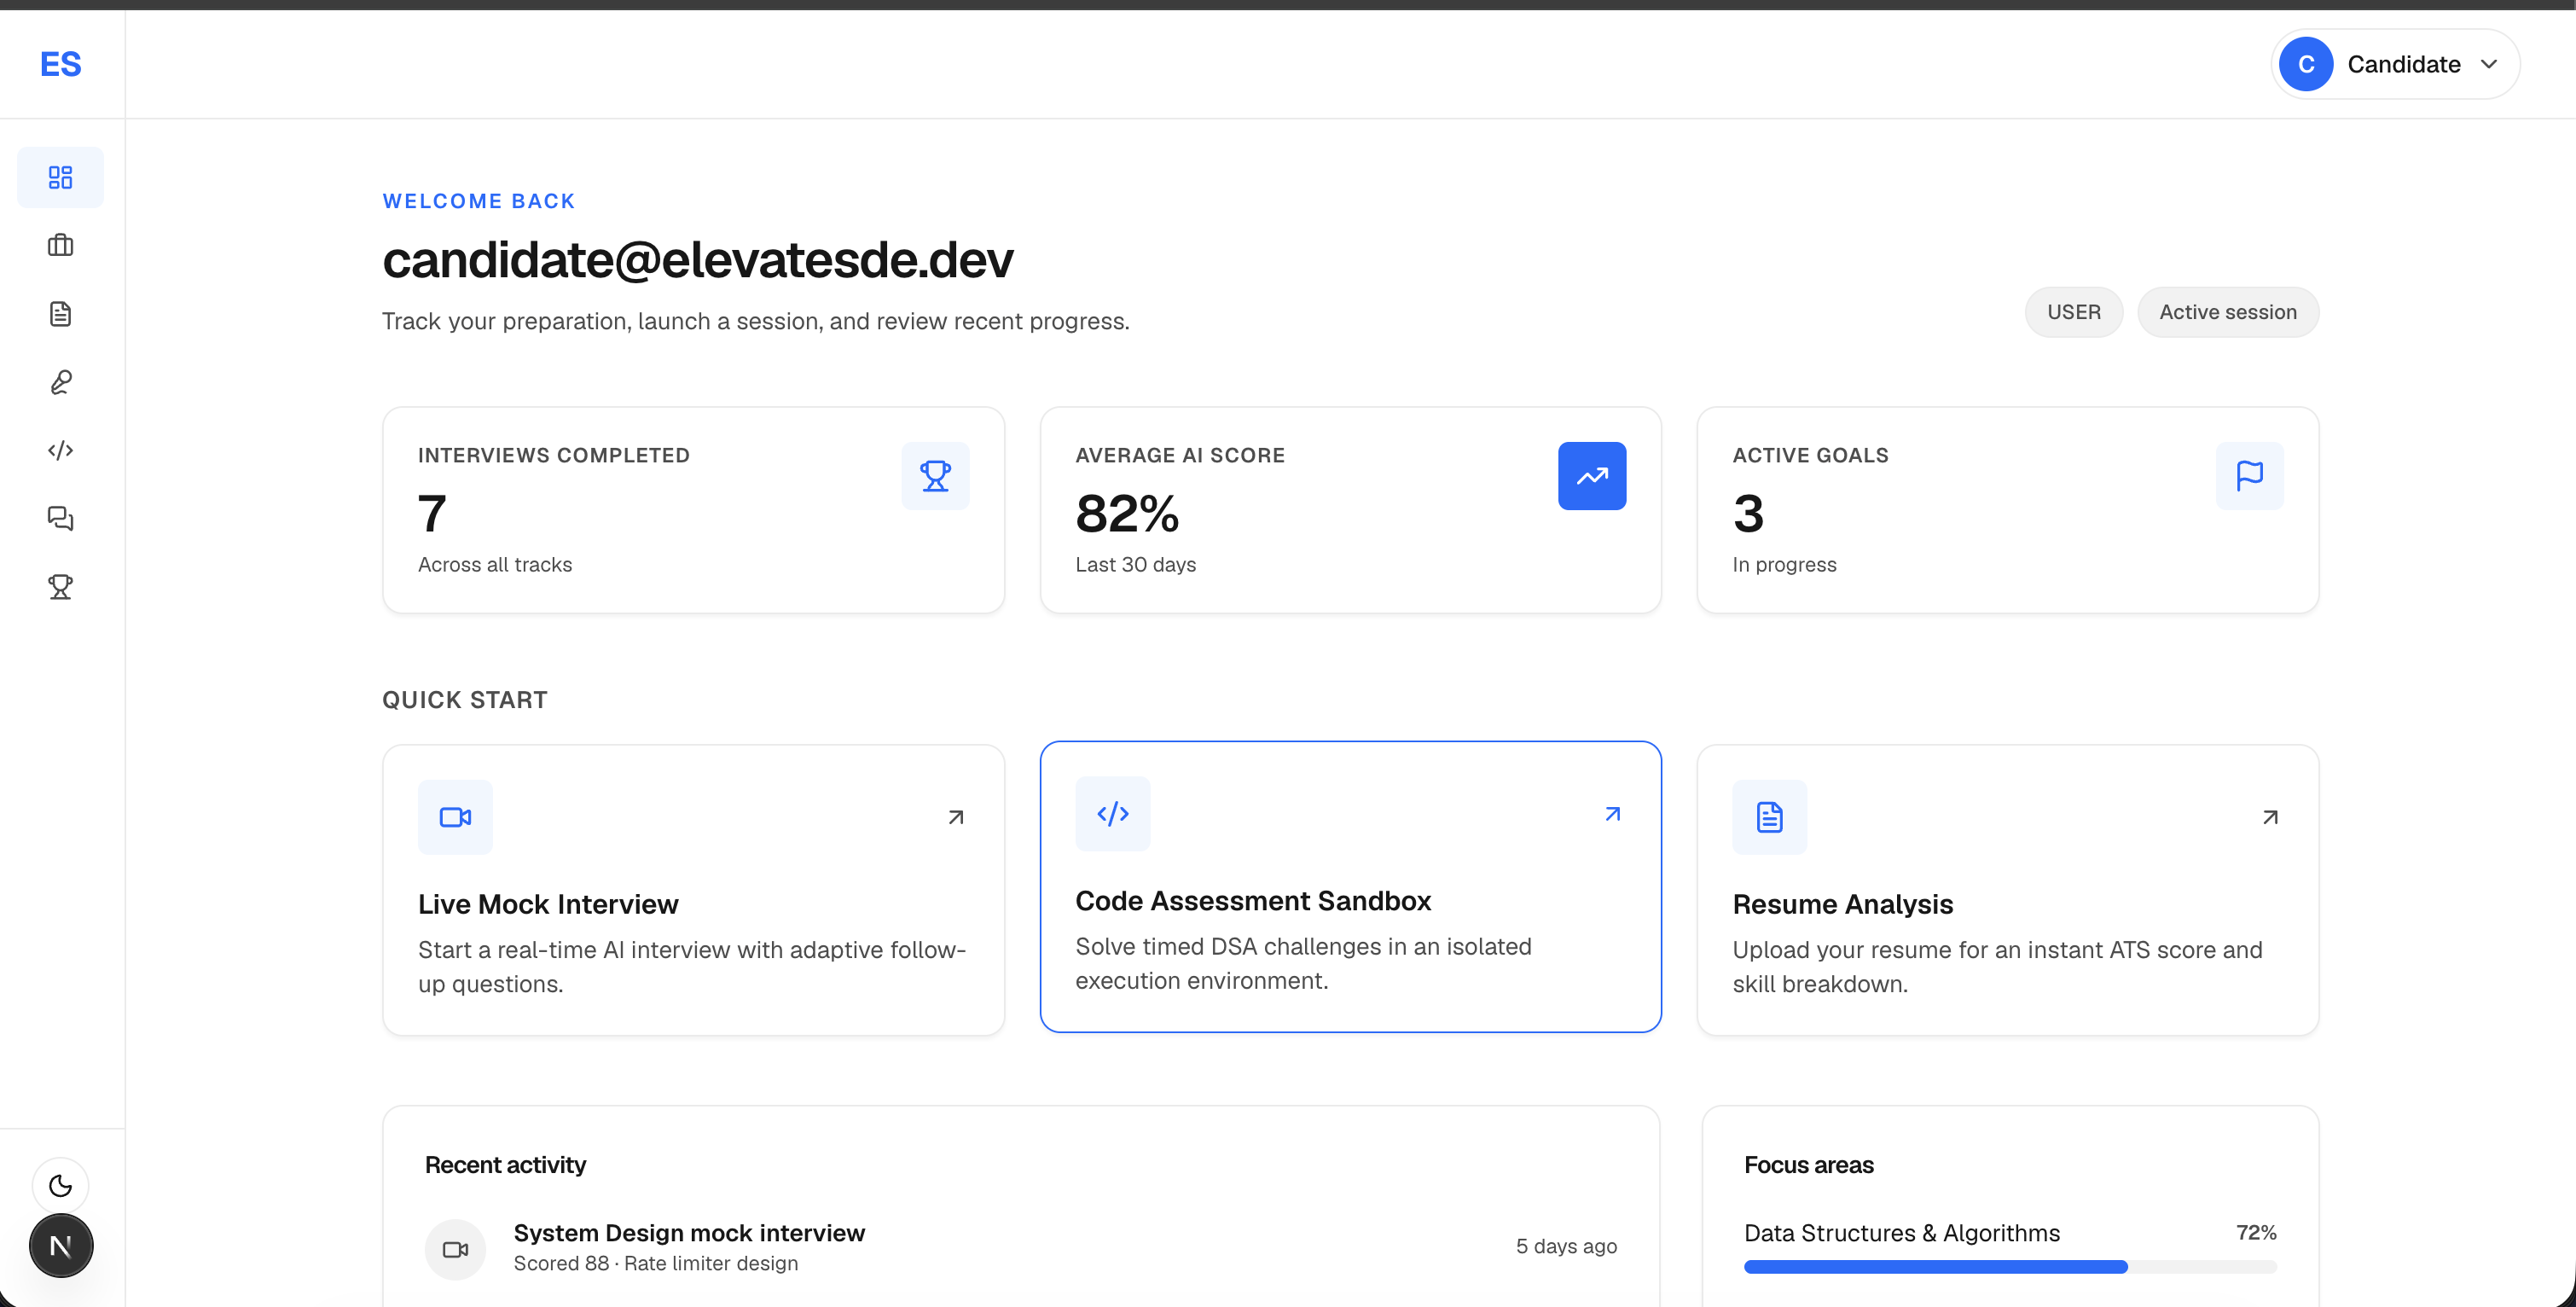Screen dimensions: 2576x1307
Task: Click the AVERAGE AI SCORE label
Action: pos(1180,456)
